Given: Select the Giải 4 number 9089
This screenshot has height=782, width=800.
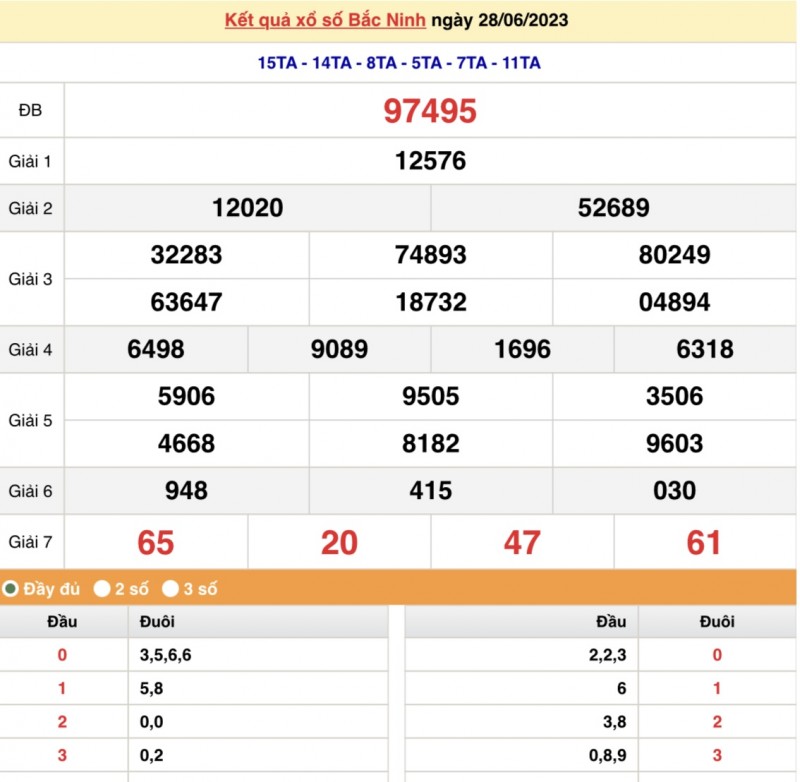Looking at the screenshot, I should tap(339, 349).
